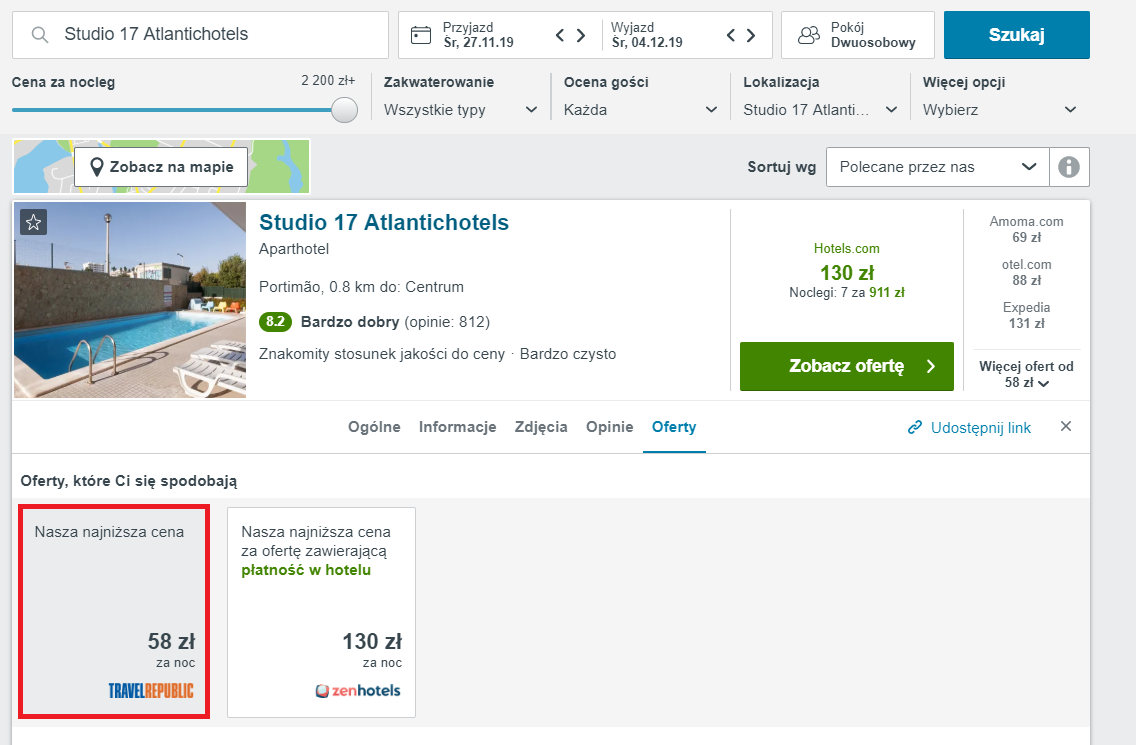
Task: Click the map pin icon
Action: [96, 167]
